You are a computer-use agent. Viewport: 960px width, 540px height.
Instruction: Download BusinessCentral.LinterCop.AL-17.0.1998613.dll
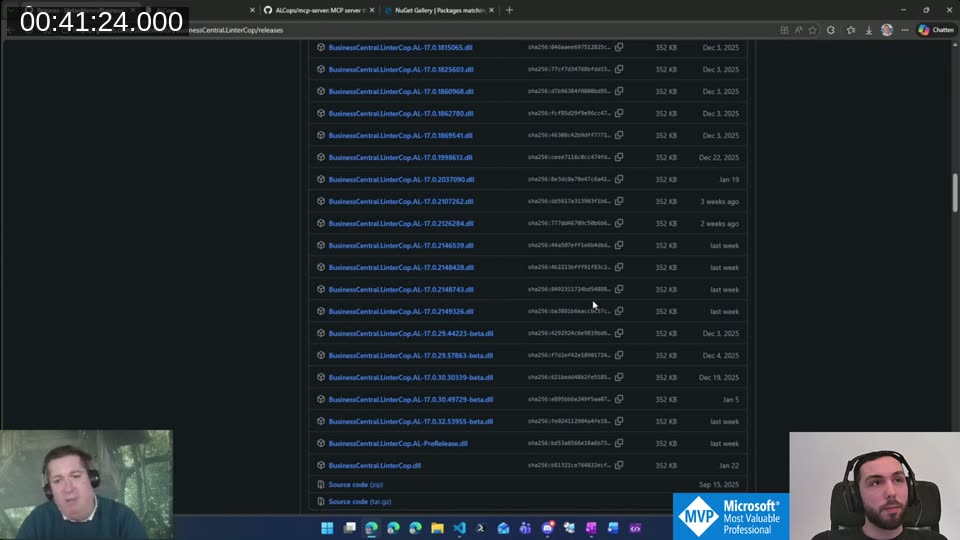pos(400,157)
